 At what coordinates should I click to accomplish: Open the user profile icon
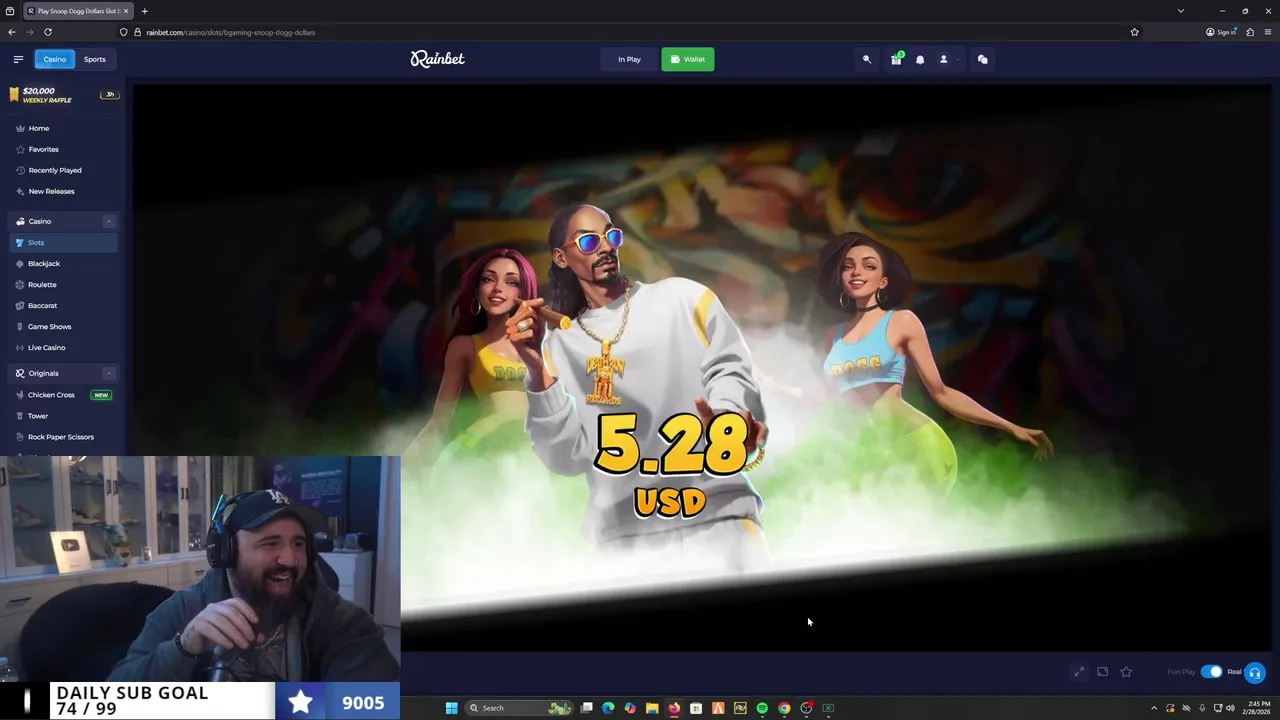pos(943,59)
